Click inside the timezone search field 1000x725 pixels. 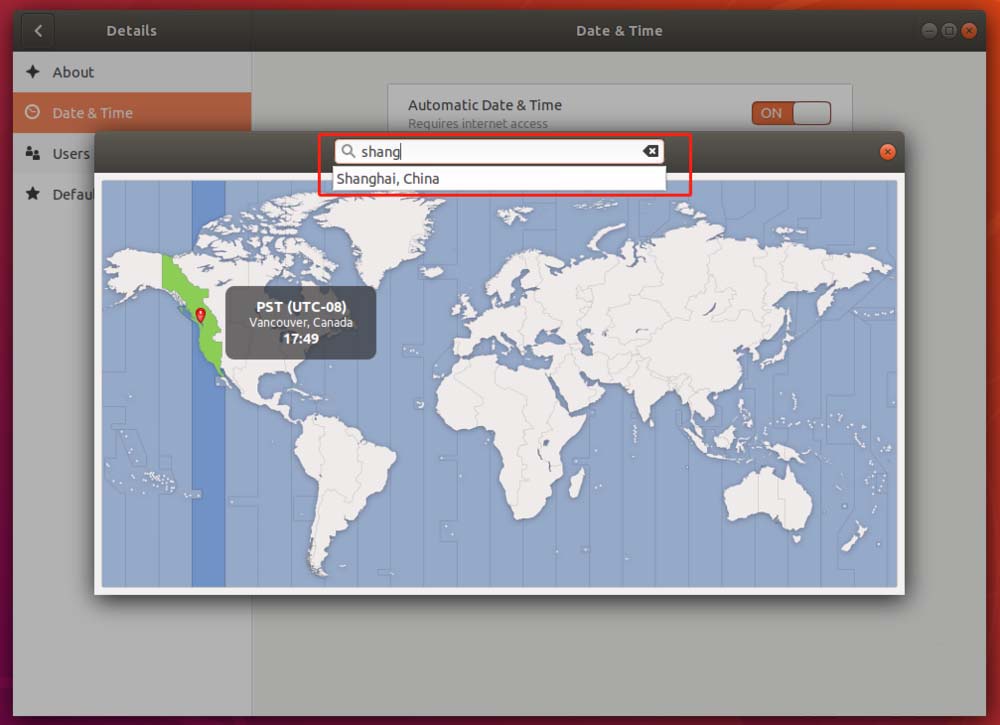click(480, 150)
